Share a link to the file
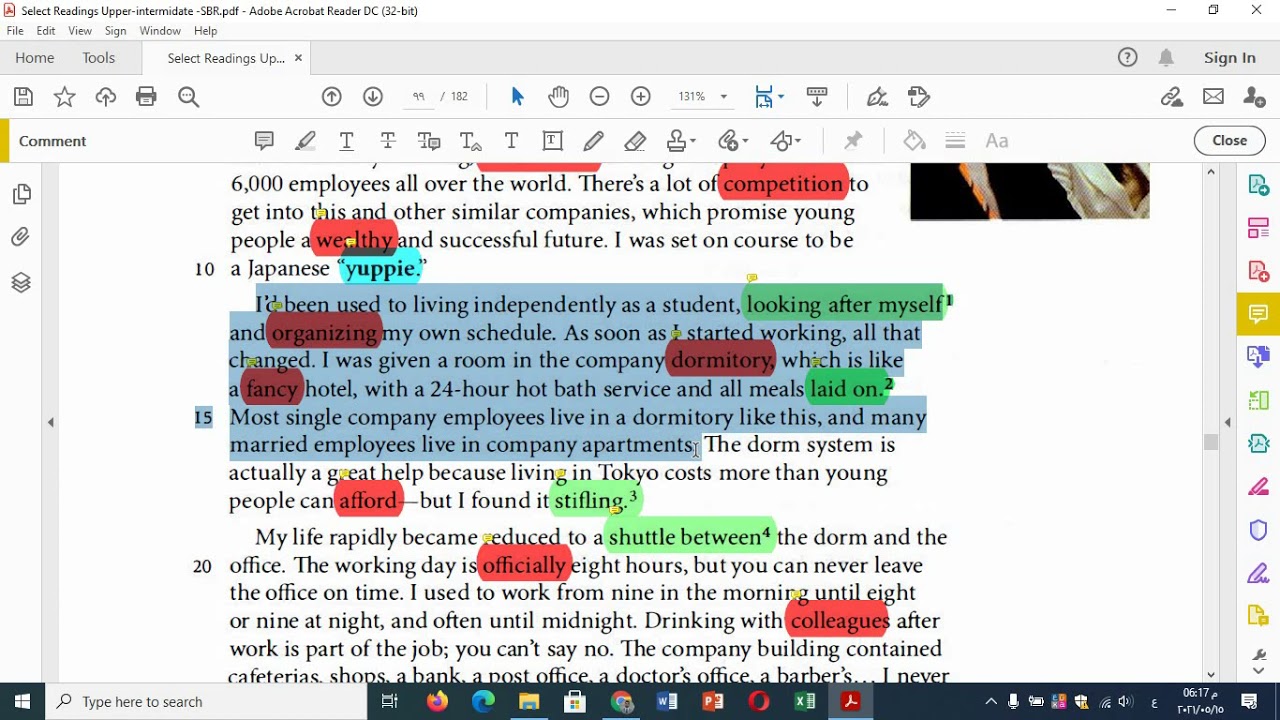 click(1172, 96)
